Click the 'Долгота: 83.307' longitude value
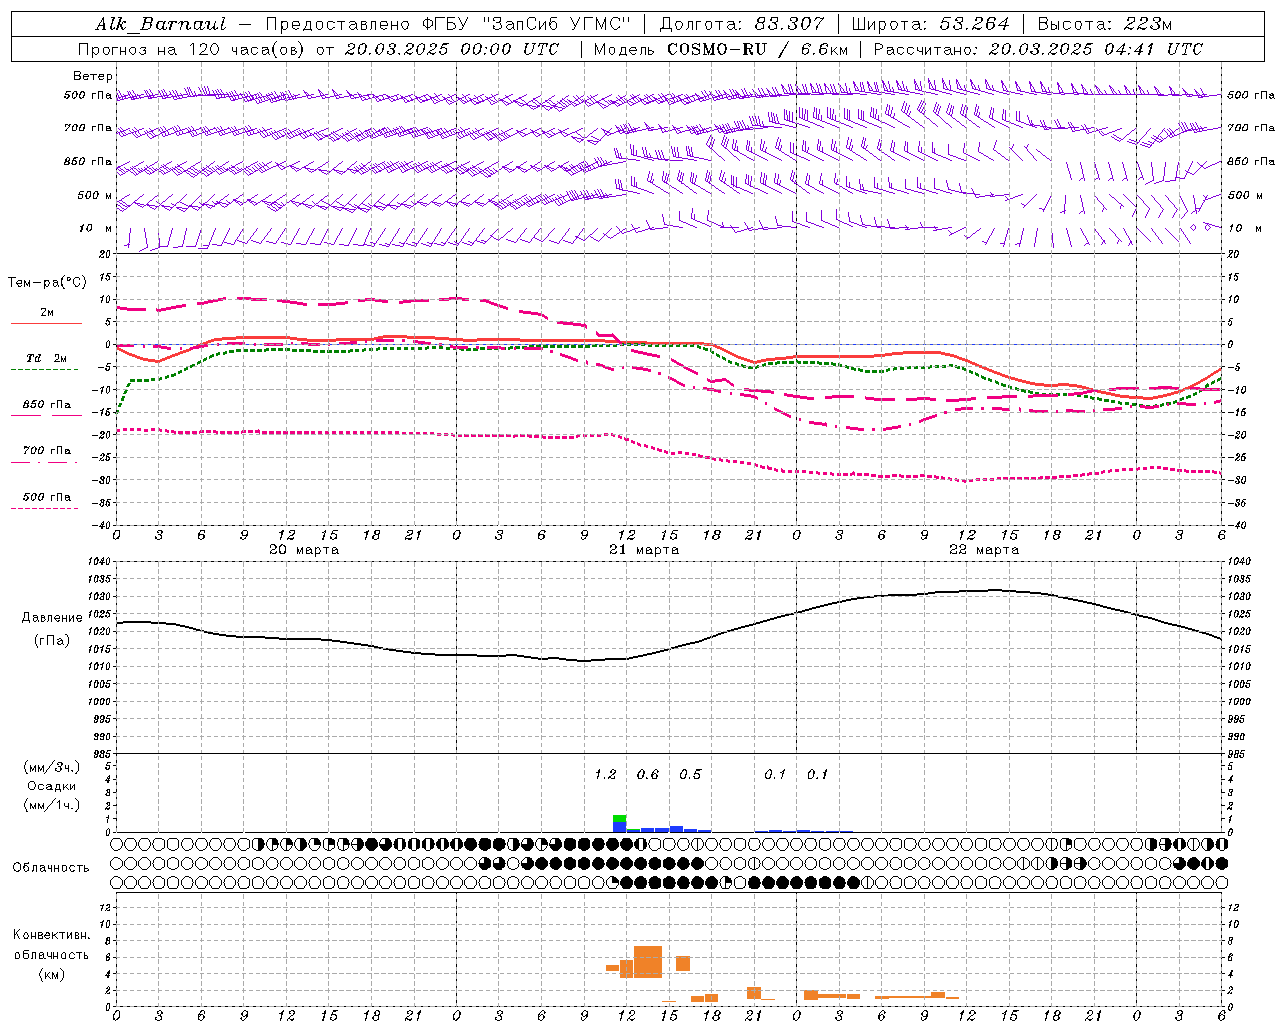Screen dimensions: 1280x1024 tap(742, 24)
